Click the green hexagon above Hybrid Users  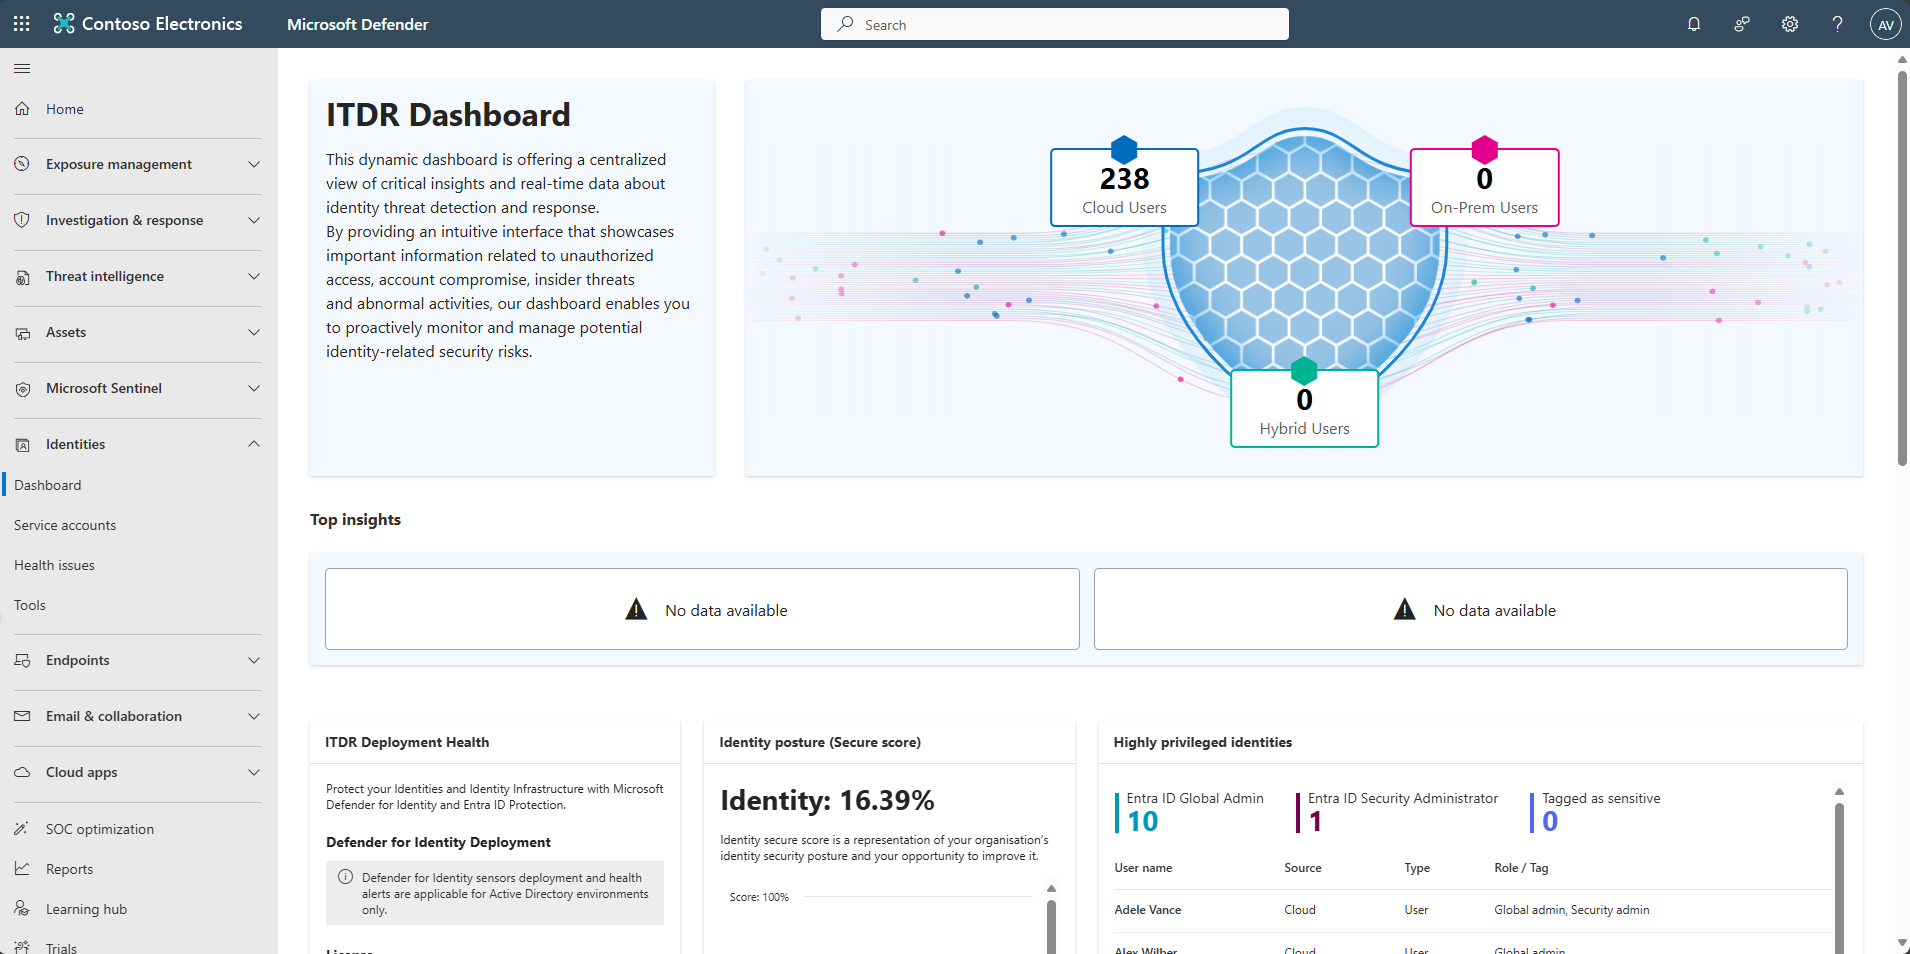click(x=1304, y=371)
